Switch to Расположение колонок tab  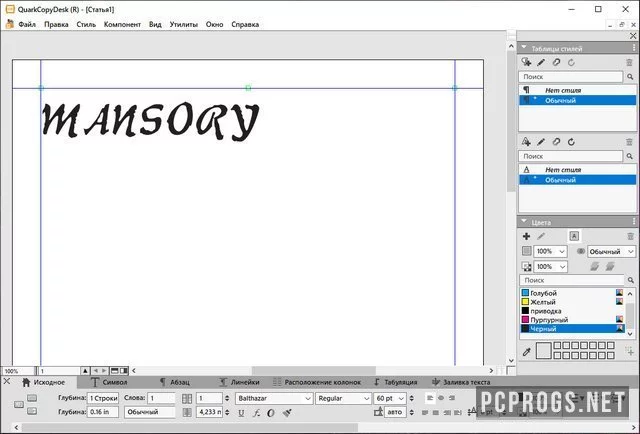pos(317,382)
